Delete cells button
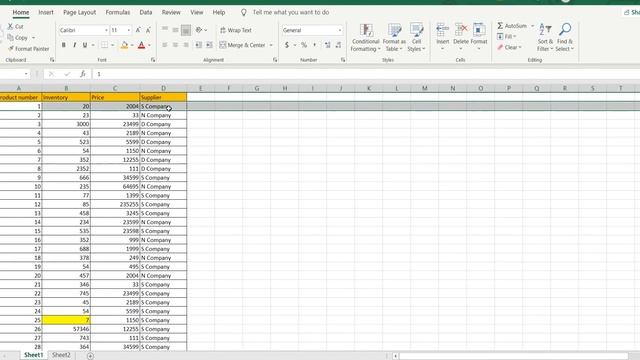The height and width of the screenshot is (360, 640). [461, 37]
